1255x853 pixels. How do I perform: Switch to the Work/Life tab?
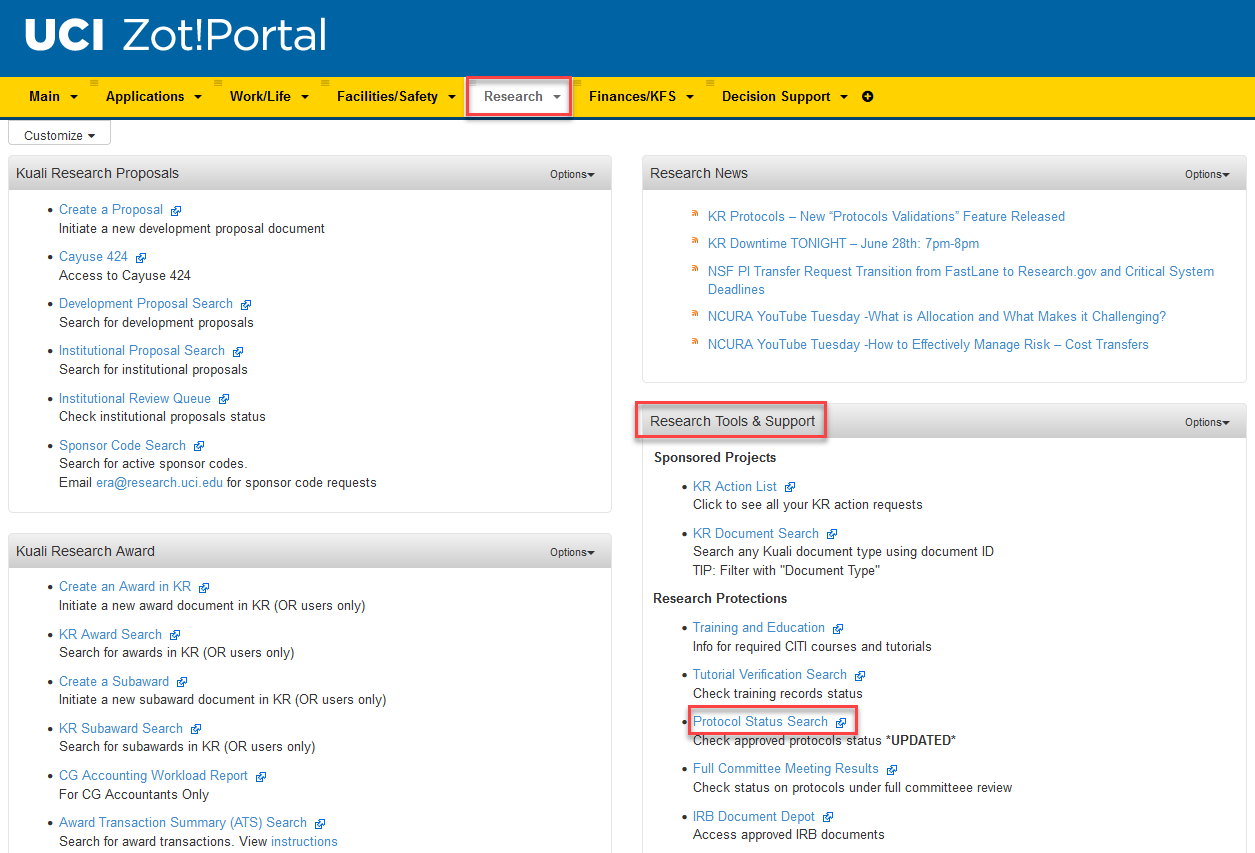(x=260, y=97)
